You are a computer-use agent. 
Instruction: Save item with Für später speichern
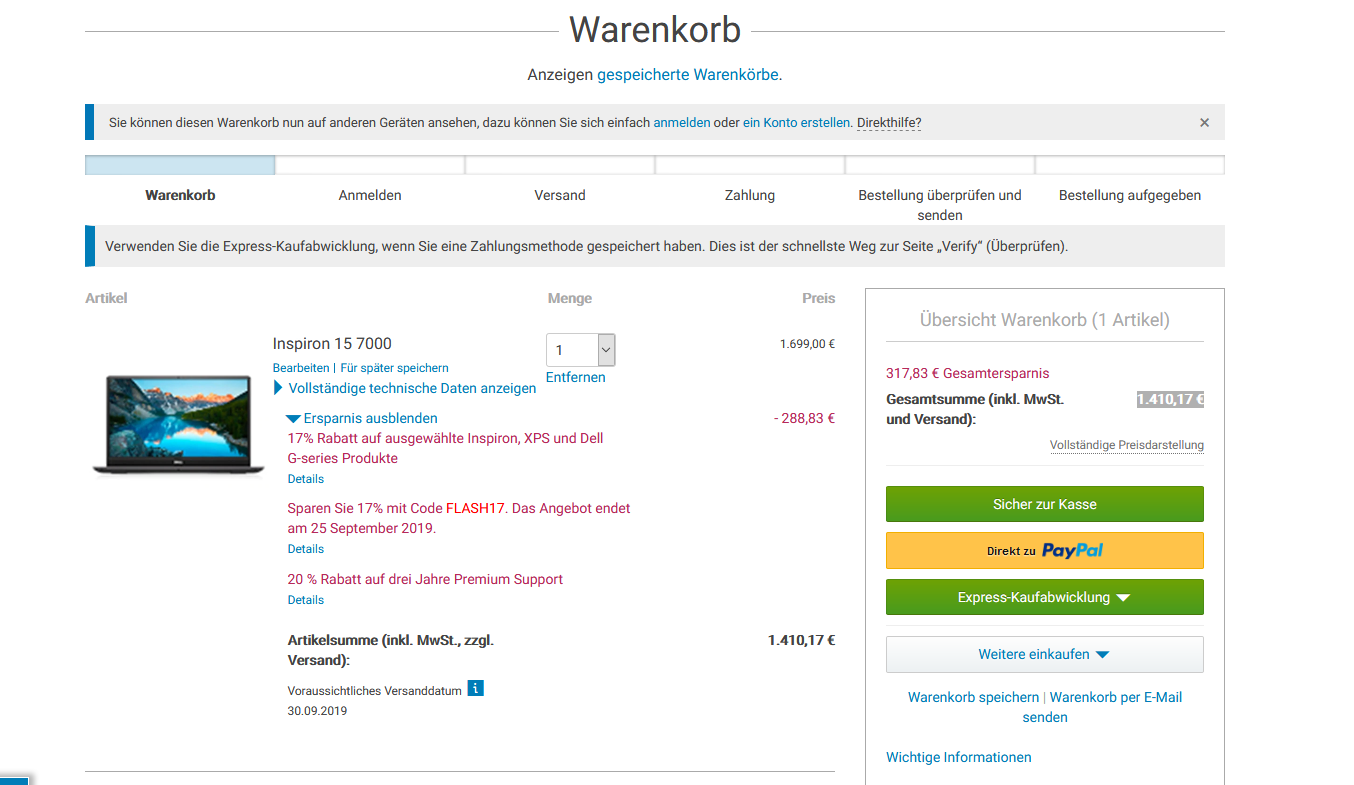point(394,368)
